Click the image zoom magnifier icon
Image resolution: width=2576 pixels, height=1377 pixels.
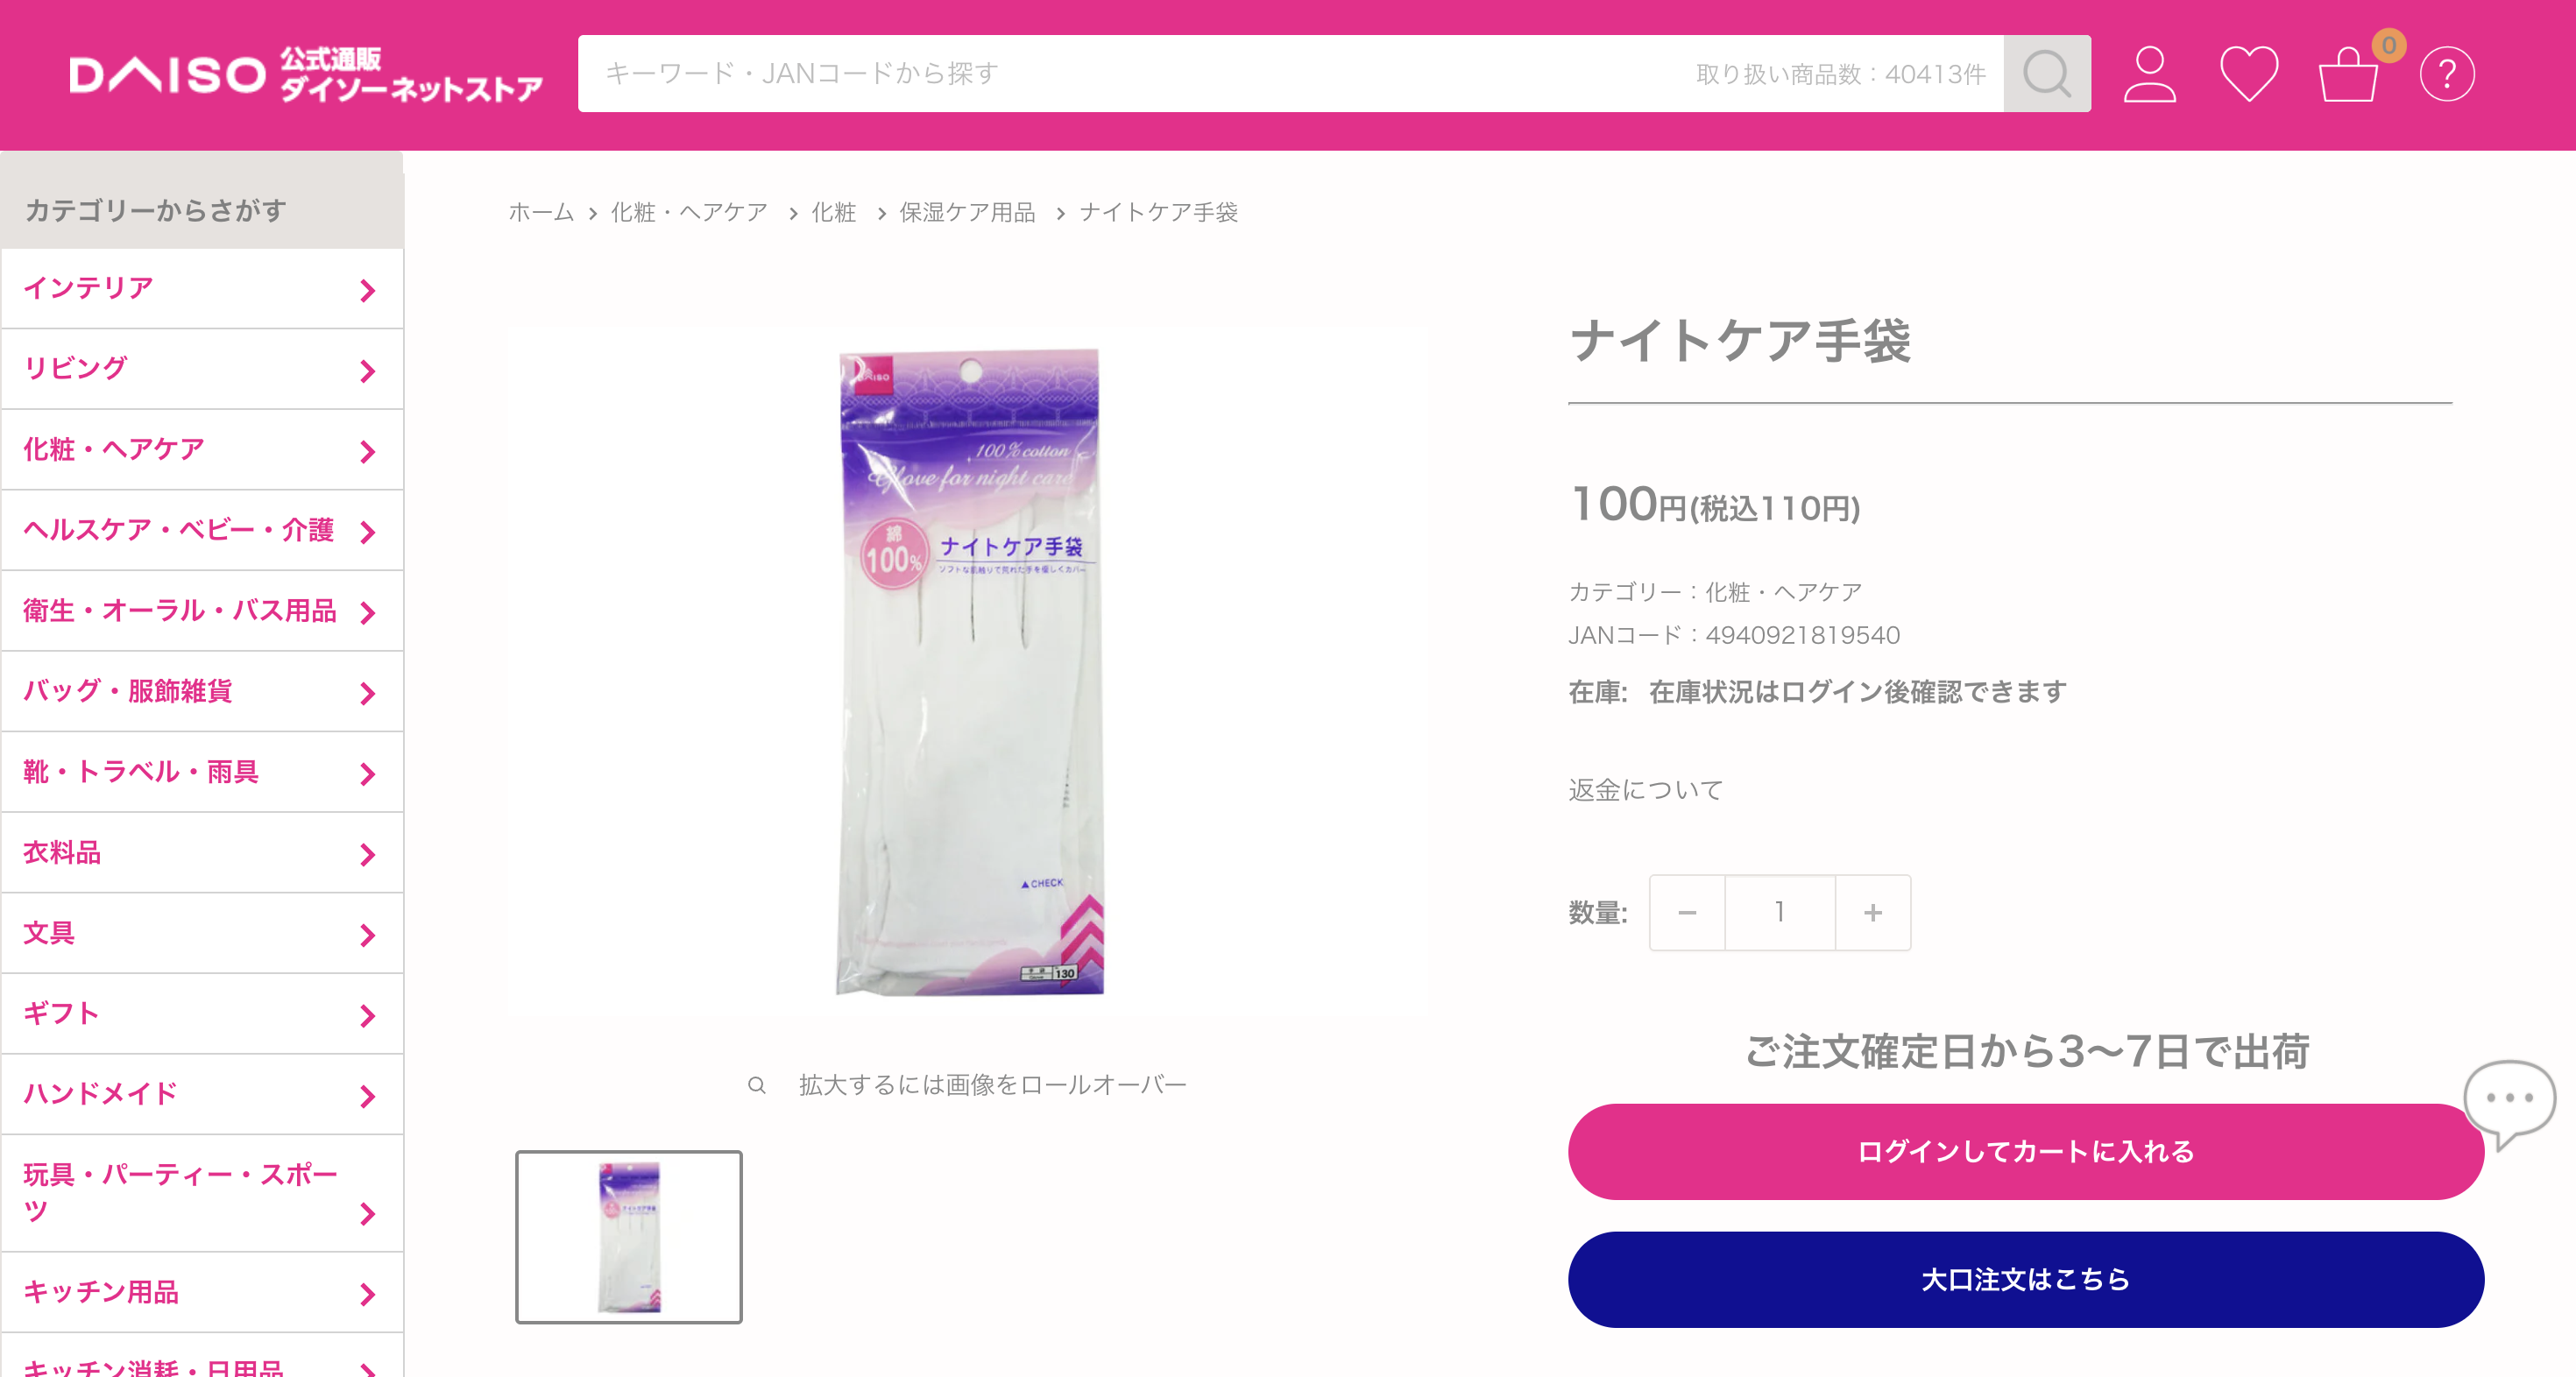757,1085
